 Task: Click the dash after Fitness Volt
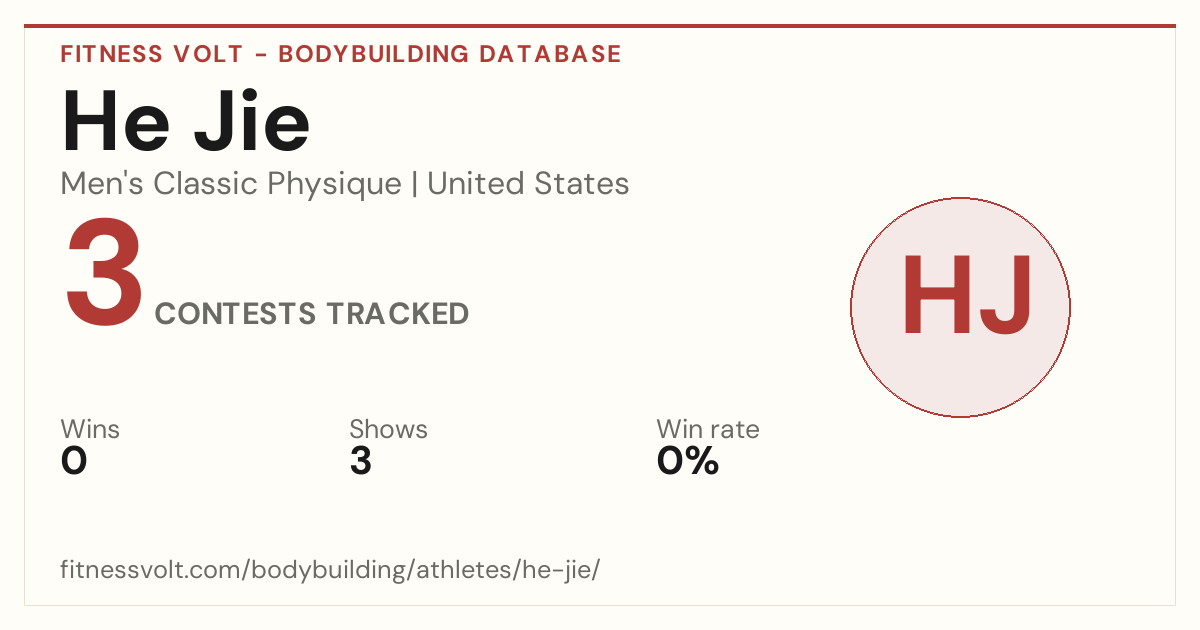coord(258,54)
